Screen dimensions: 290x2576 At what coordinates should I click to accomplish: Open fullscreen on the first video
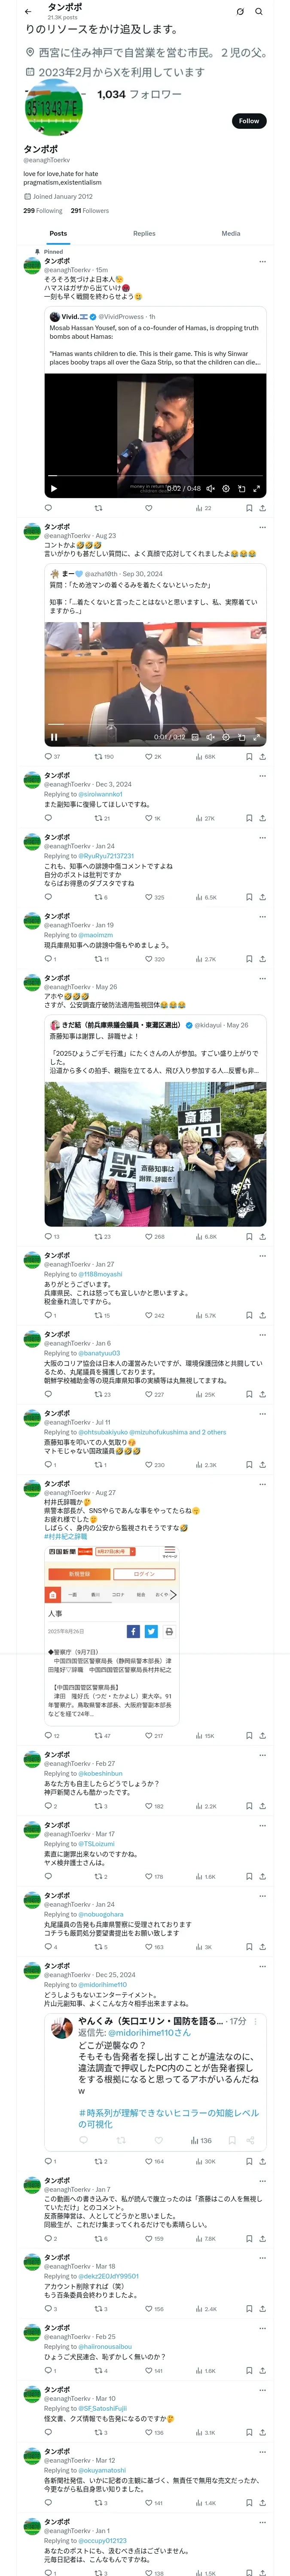click(256, 489)
